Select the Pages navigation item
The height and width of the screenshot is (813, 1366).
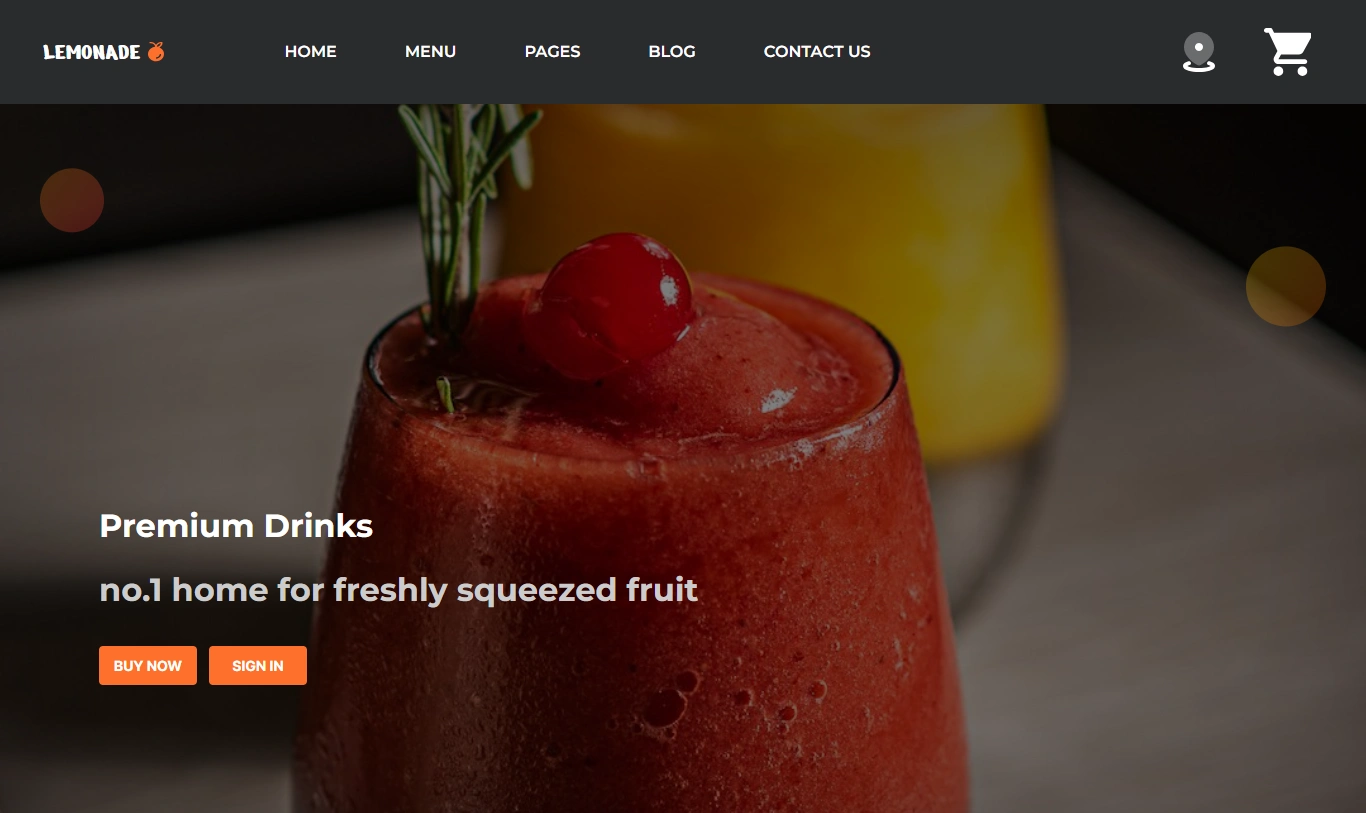(x=553, y=51)
